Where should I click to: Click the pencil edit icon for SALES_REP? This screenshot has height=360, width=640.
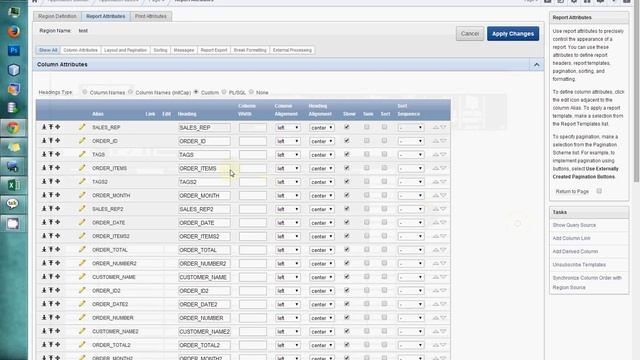pyautogui.click(x=82, y=127)
